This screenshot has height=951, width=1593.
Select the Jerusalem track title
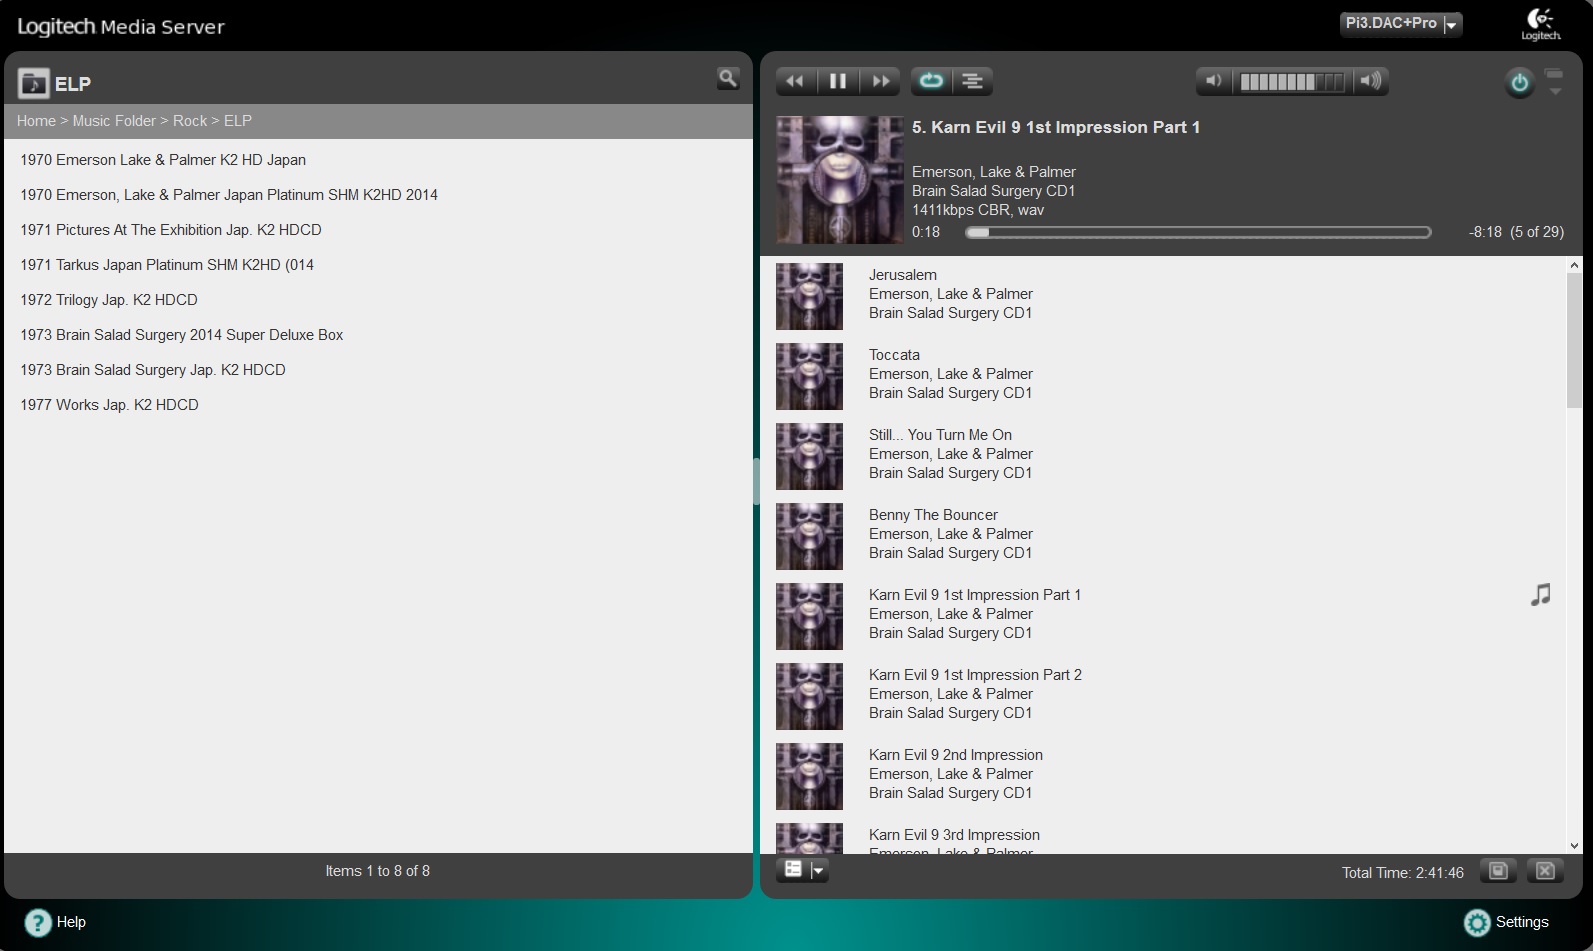(x=903, y=275)
